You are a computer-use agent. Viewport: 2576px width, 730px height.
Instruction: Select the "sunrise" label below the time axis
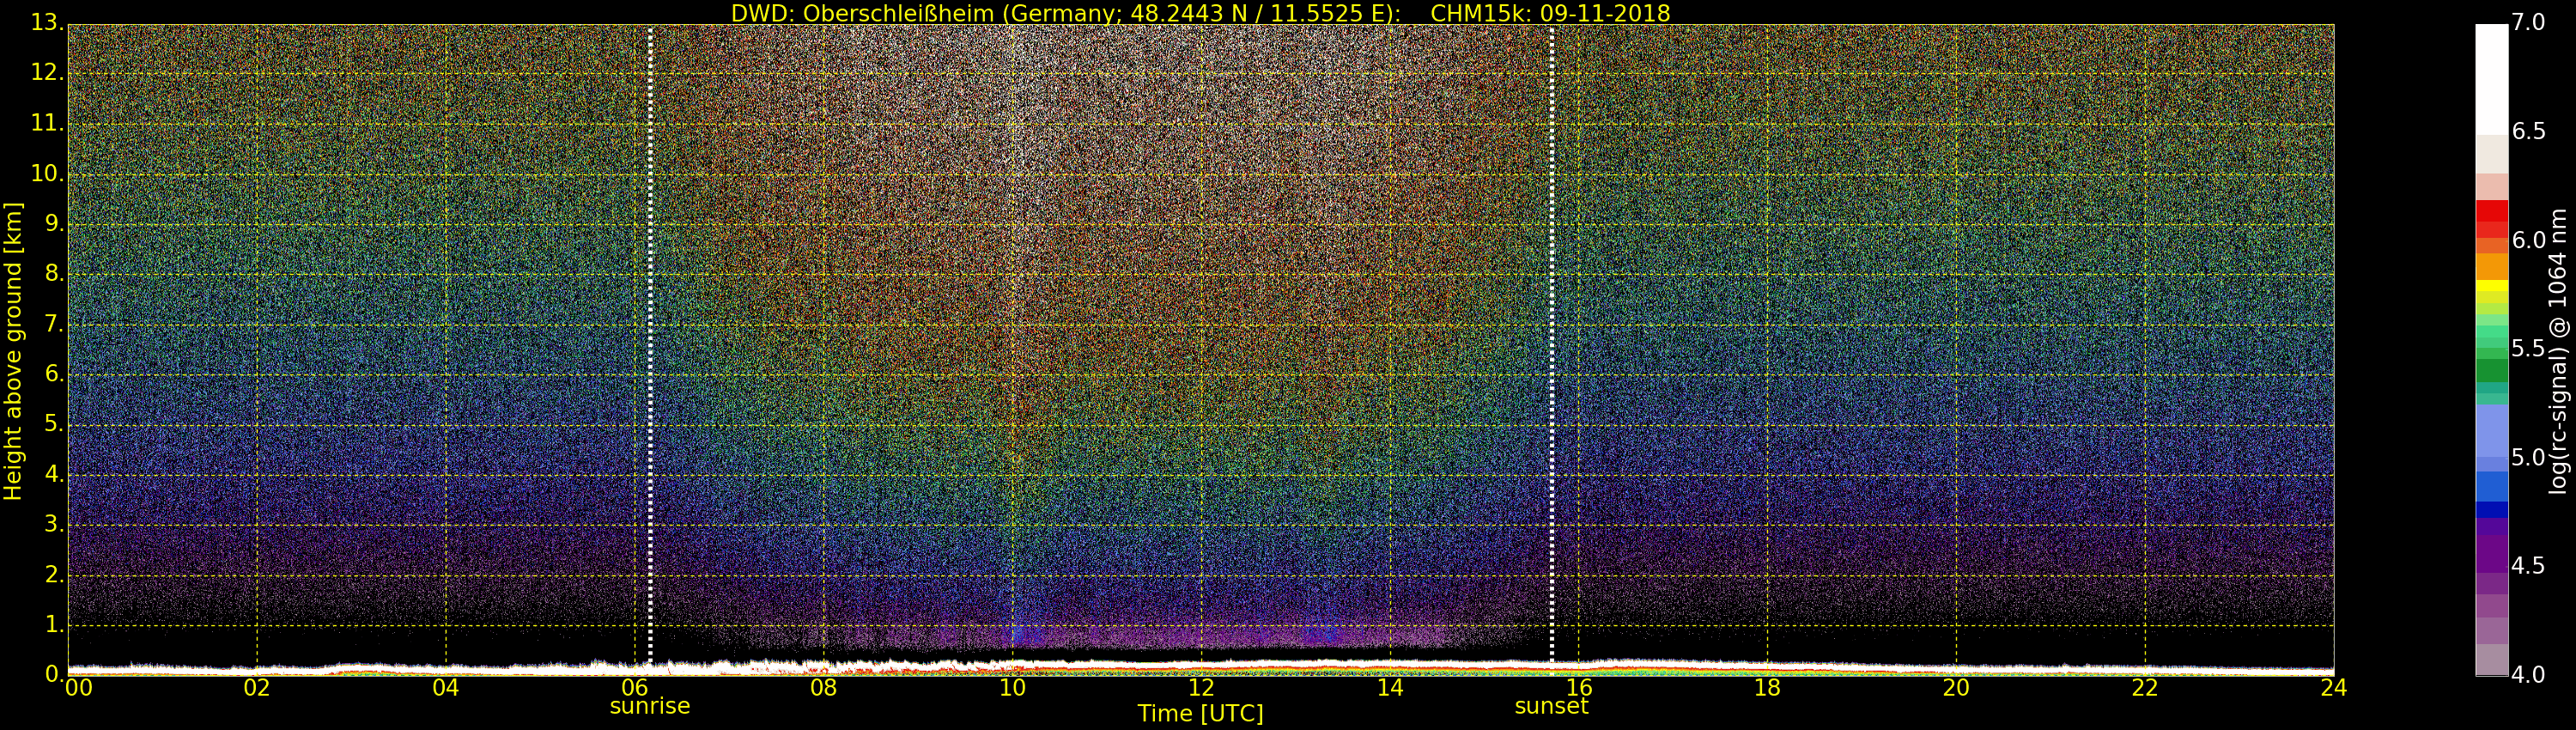pyautogui.click(x=650, y=706)
